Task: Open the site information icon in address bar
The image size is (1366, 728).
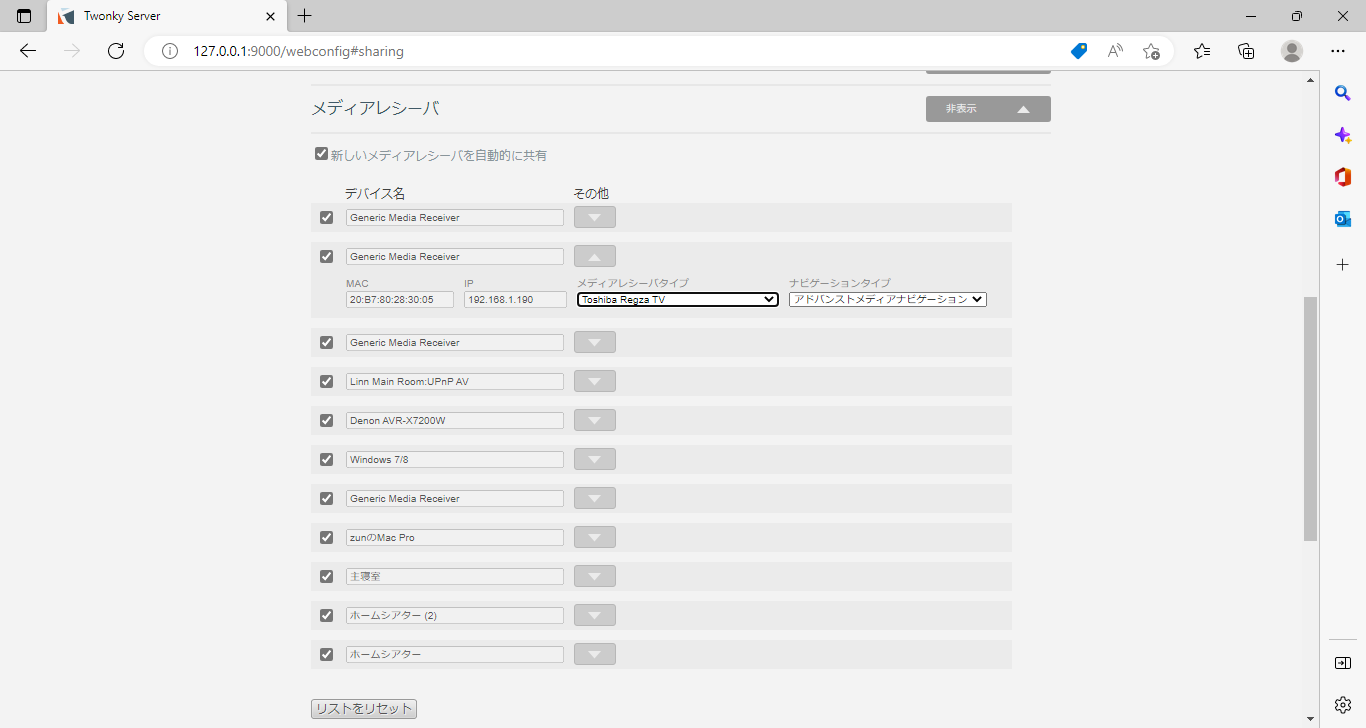Action: tap(170, 51)
